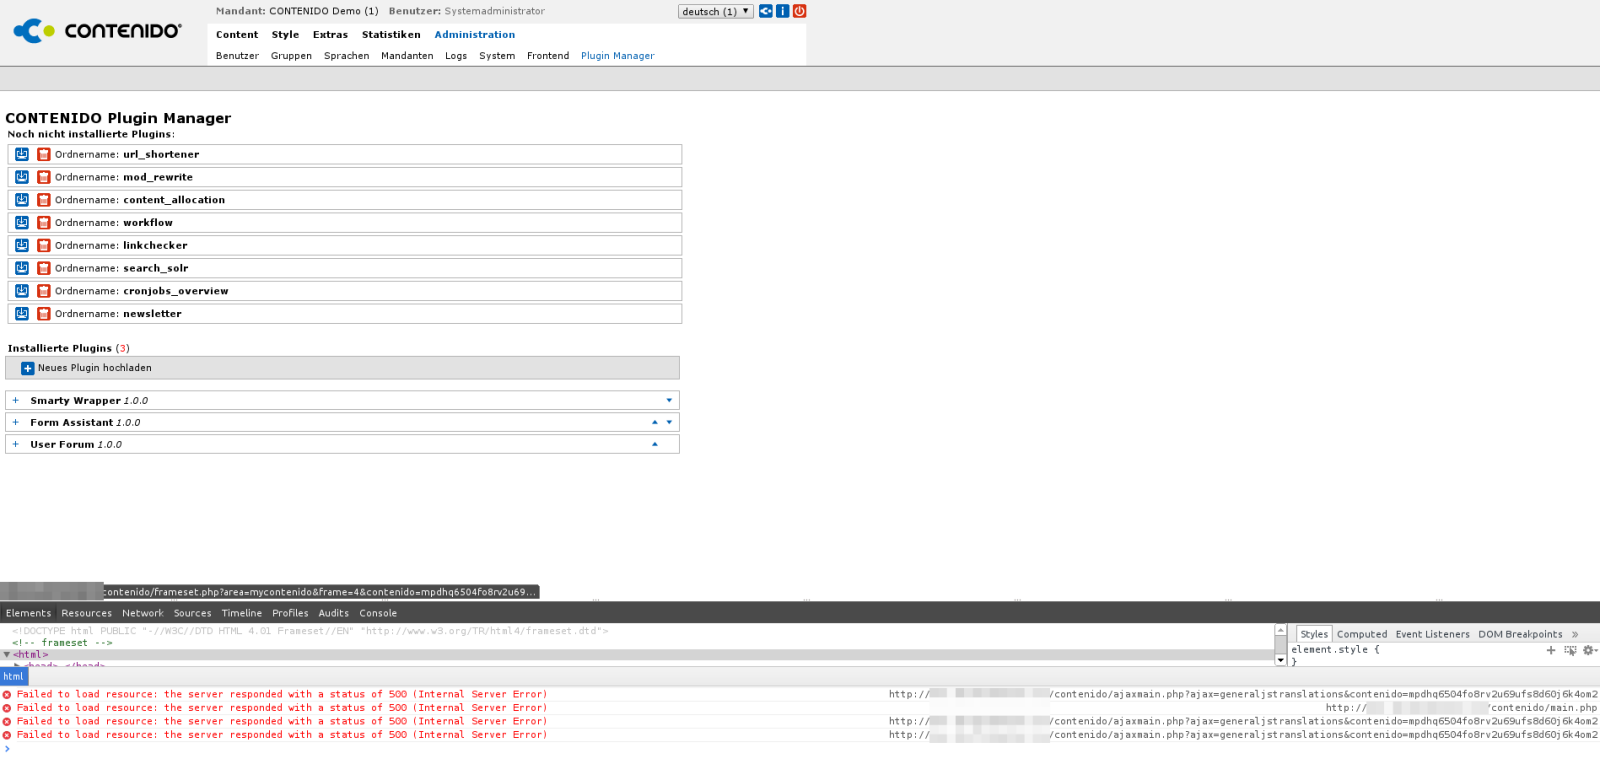Add new style rule with plus icon
This screenshot has height=764, width=1600.
(1551, 650)
